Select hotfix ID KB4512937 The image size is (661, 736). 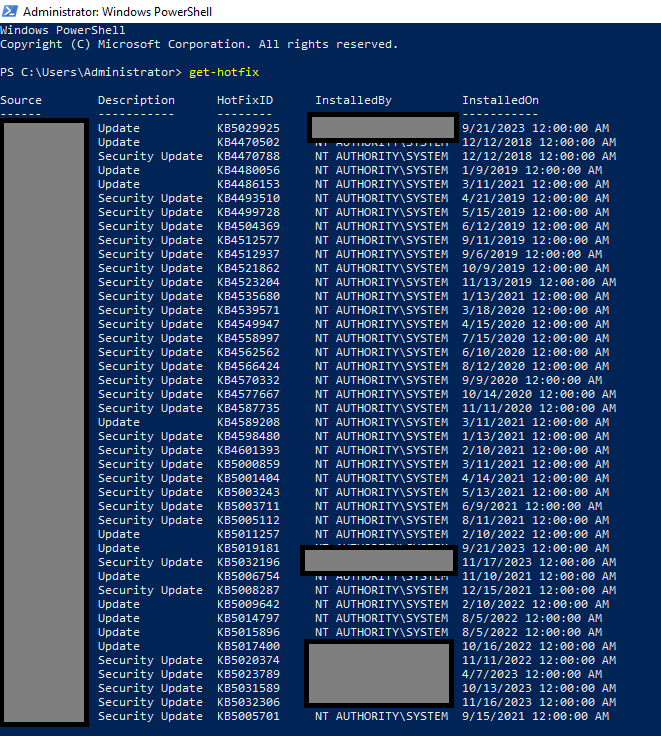248,254
